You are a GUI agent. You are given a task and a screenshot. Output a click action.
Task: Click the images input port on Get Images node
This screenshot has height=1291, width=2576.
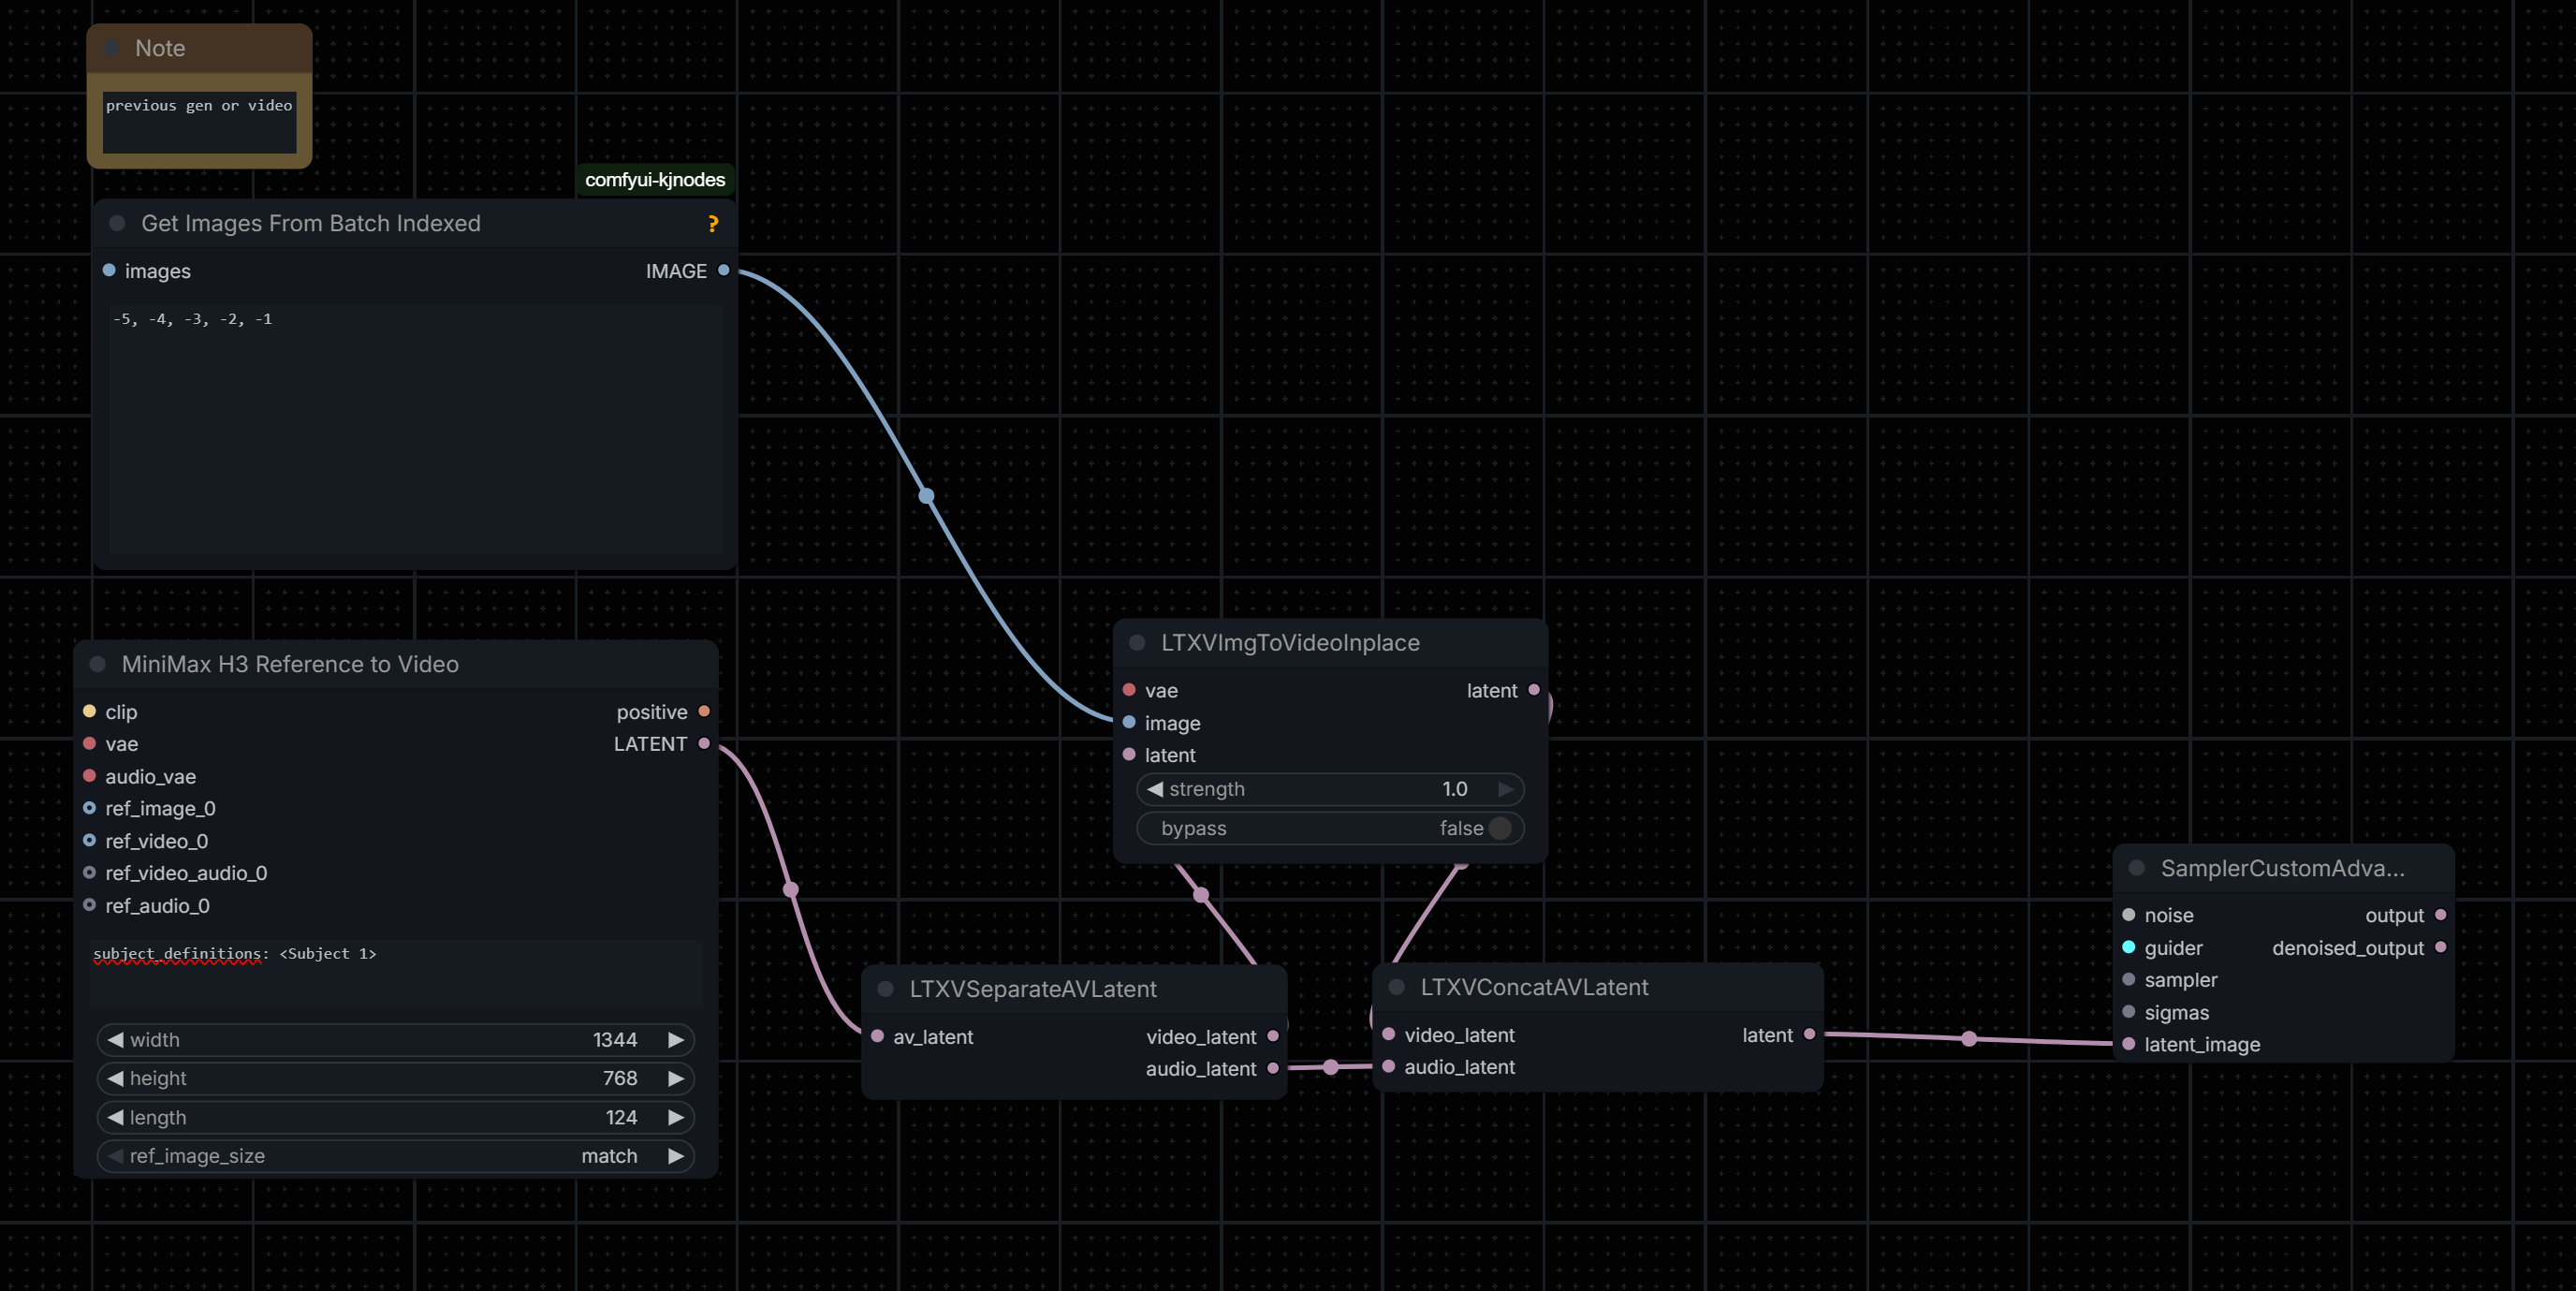pos(109,270)
